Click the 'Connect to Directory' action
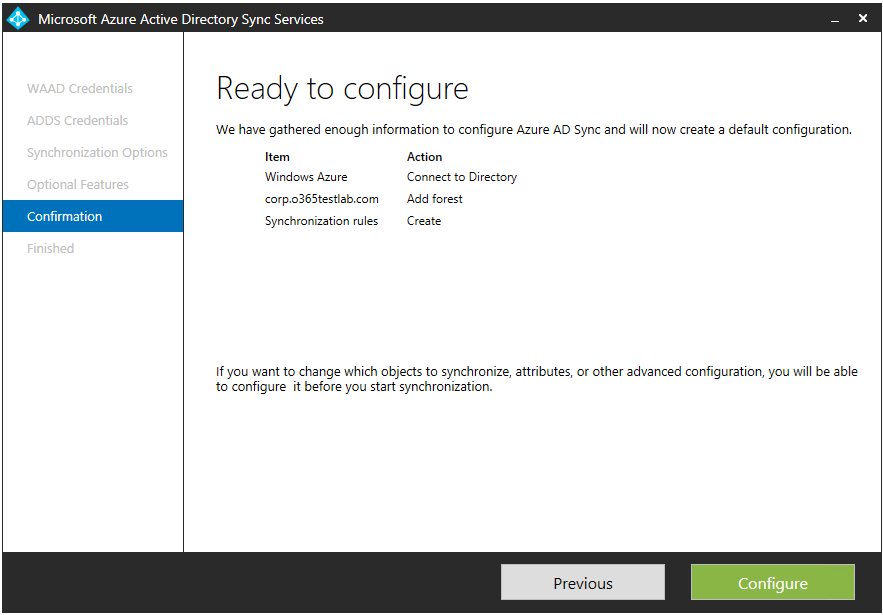 (x=462, y=177)
